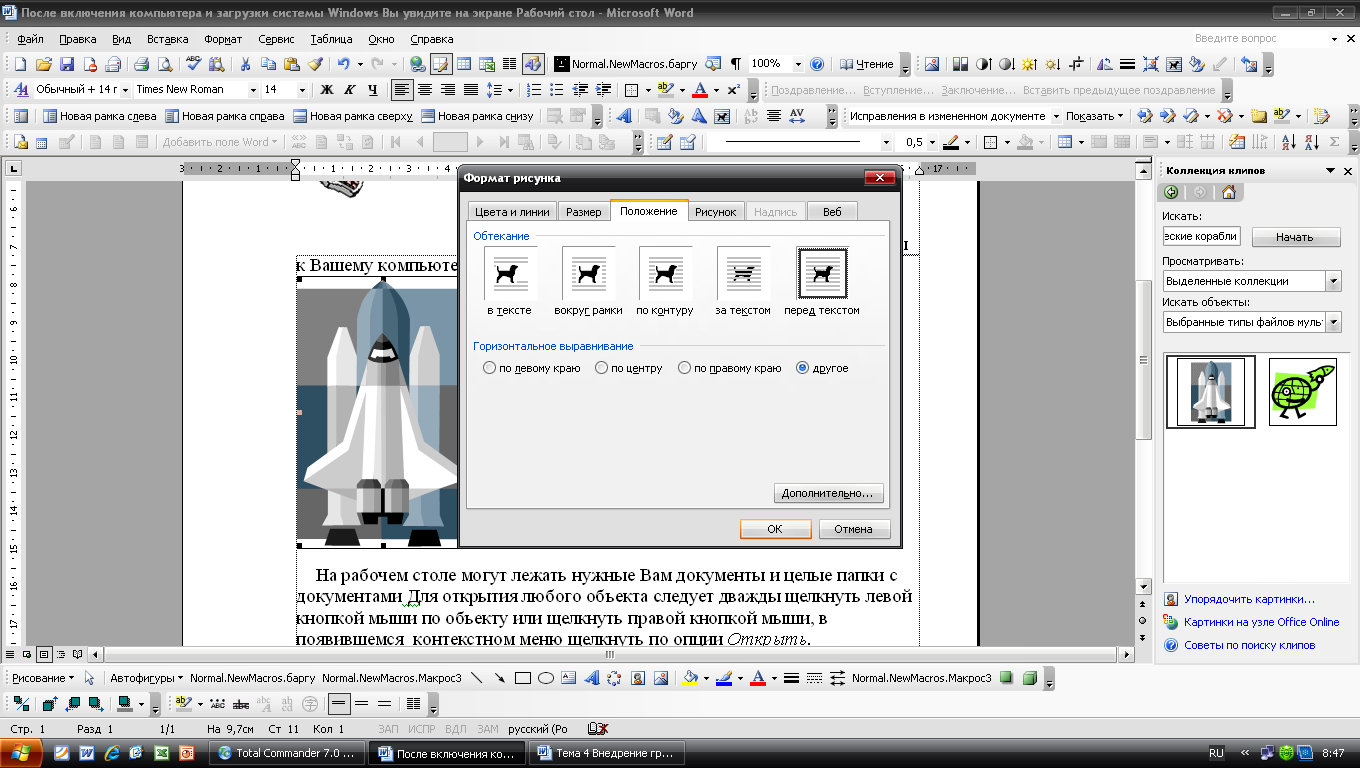The height and width of the screenshot is (768, 1360).
Task: Click the Crop tool icon
Action: pyautogui.click(x=1077, y=64)
